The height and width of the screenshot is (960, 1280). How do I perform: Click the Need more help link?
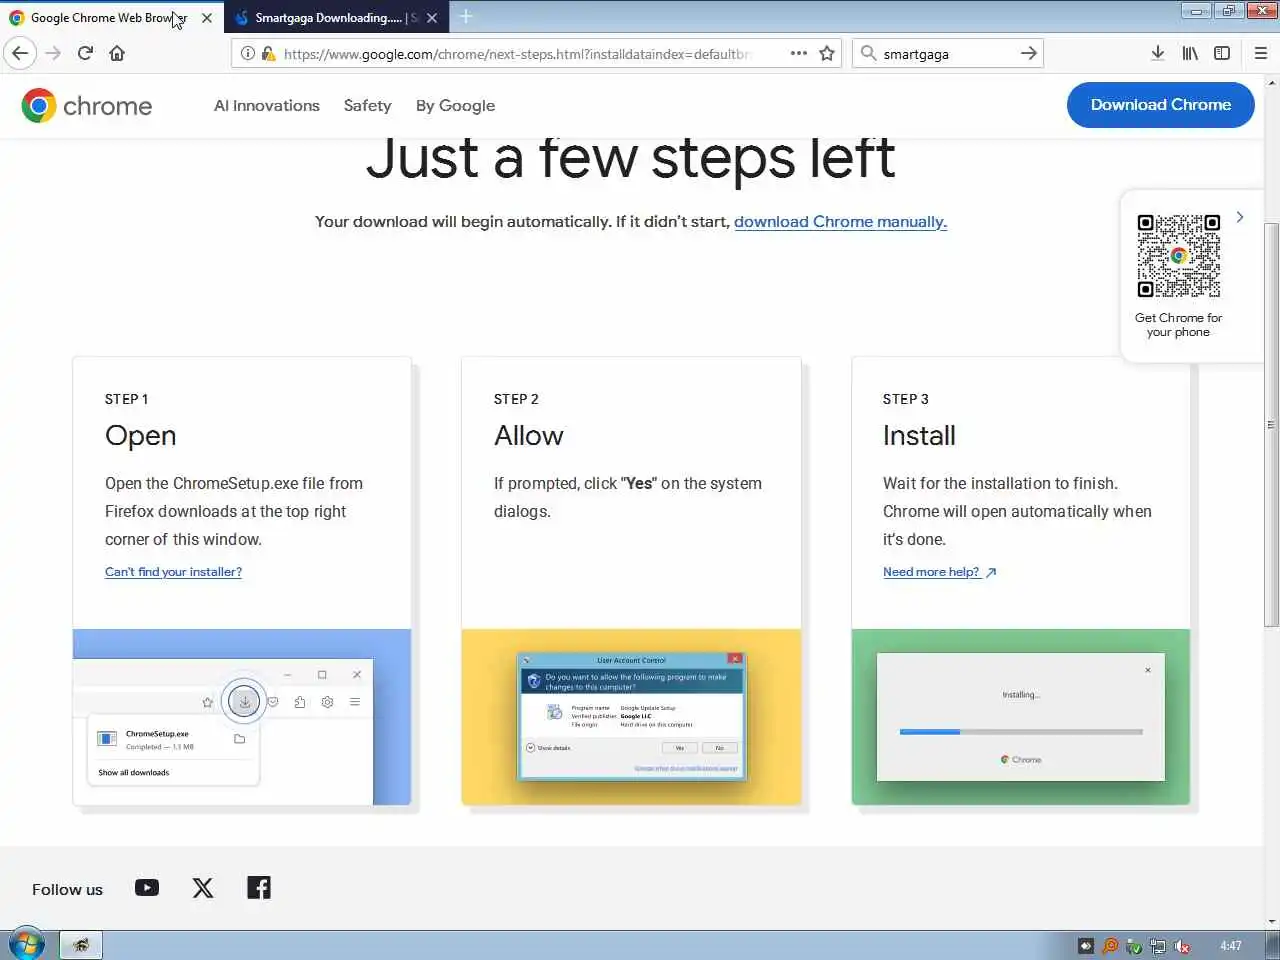click(x=939, y=572)
